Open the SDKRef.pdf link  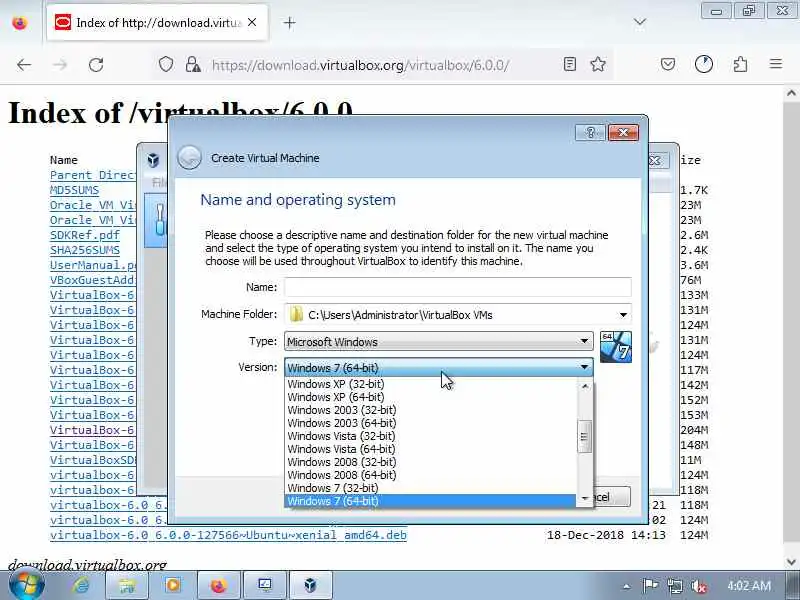point(85,235)
